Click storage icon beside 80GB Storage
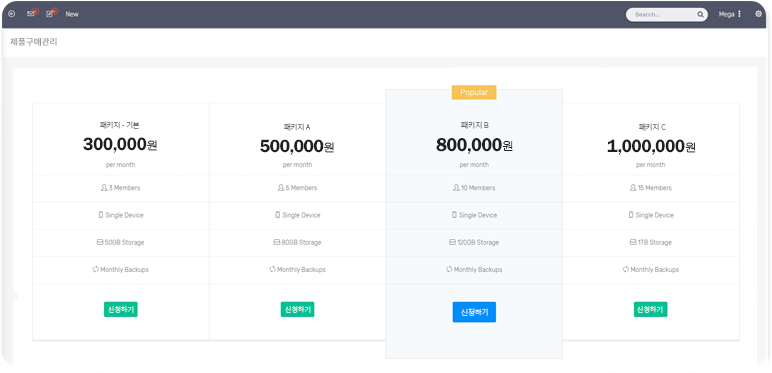The image size is (772, 373). click(x=277, y=243)
